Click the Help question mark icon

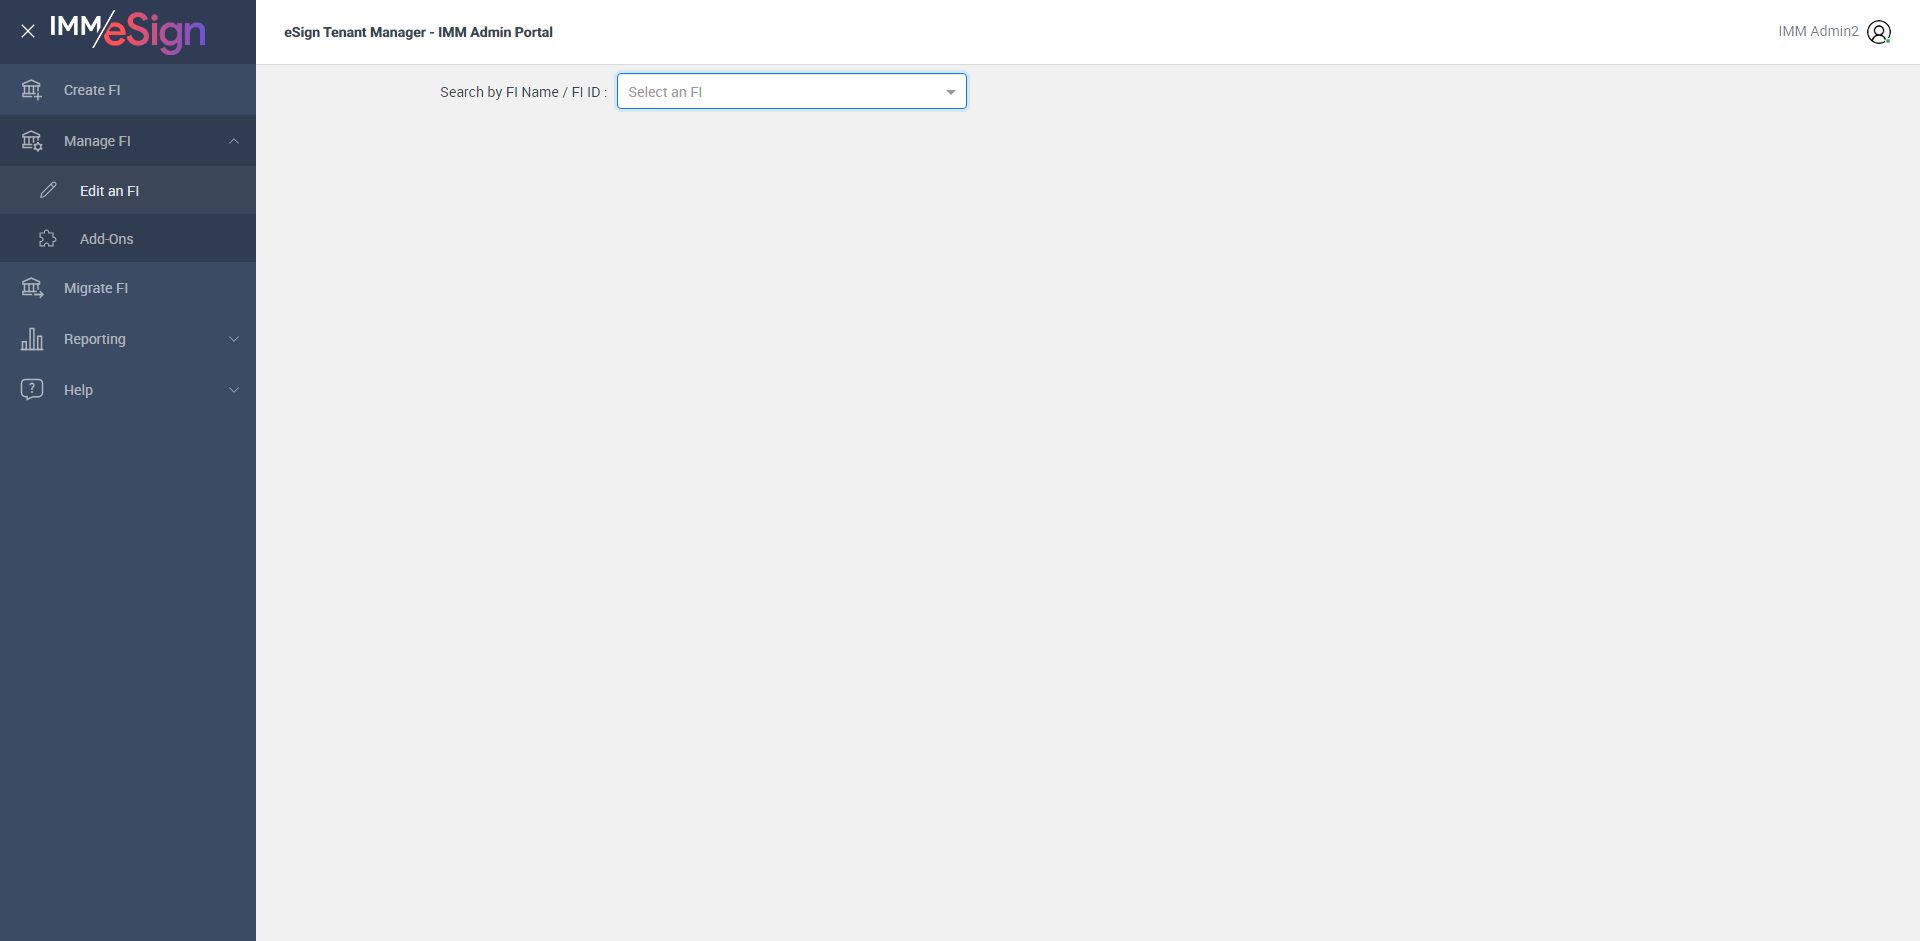32,389
